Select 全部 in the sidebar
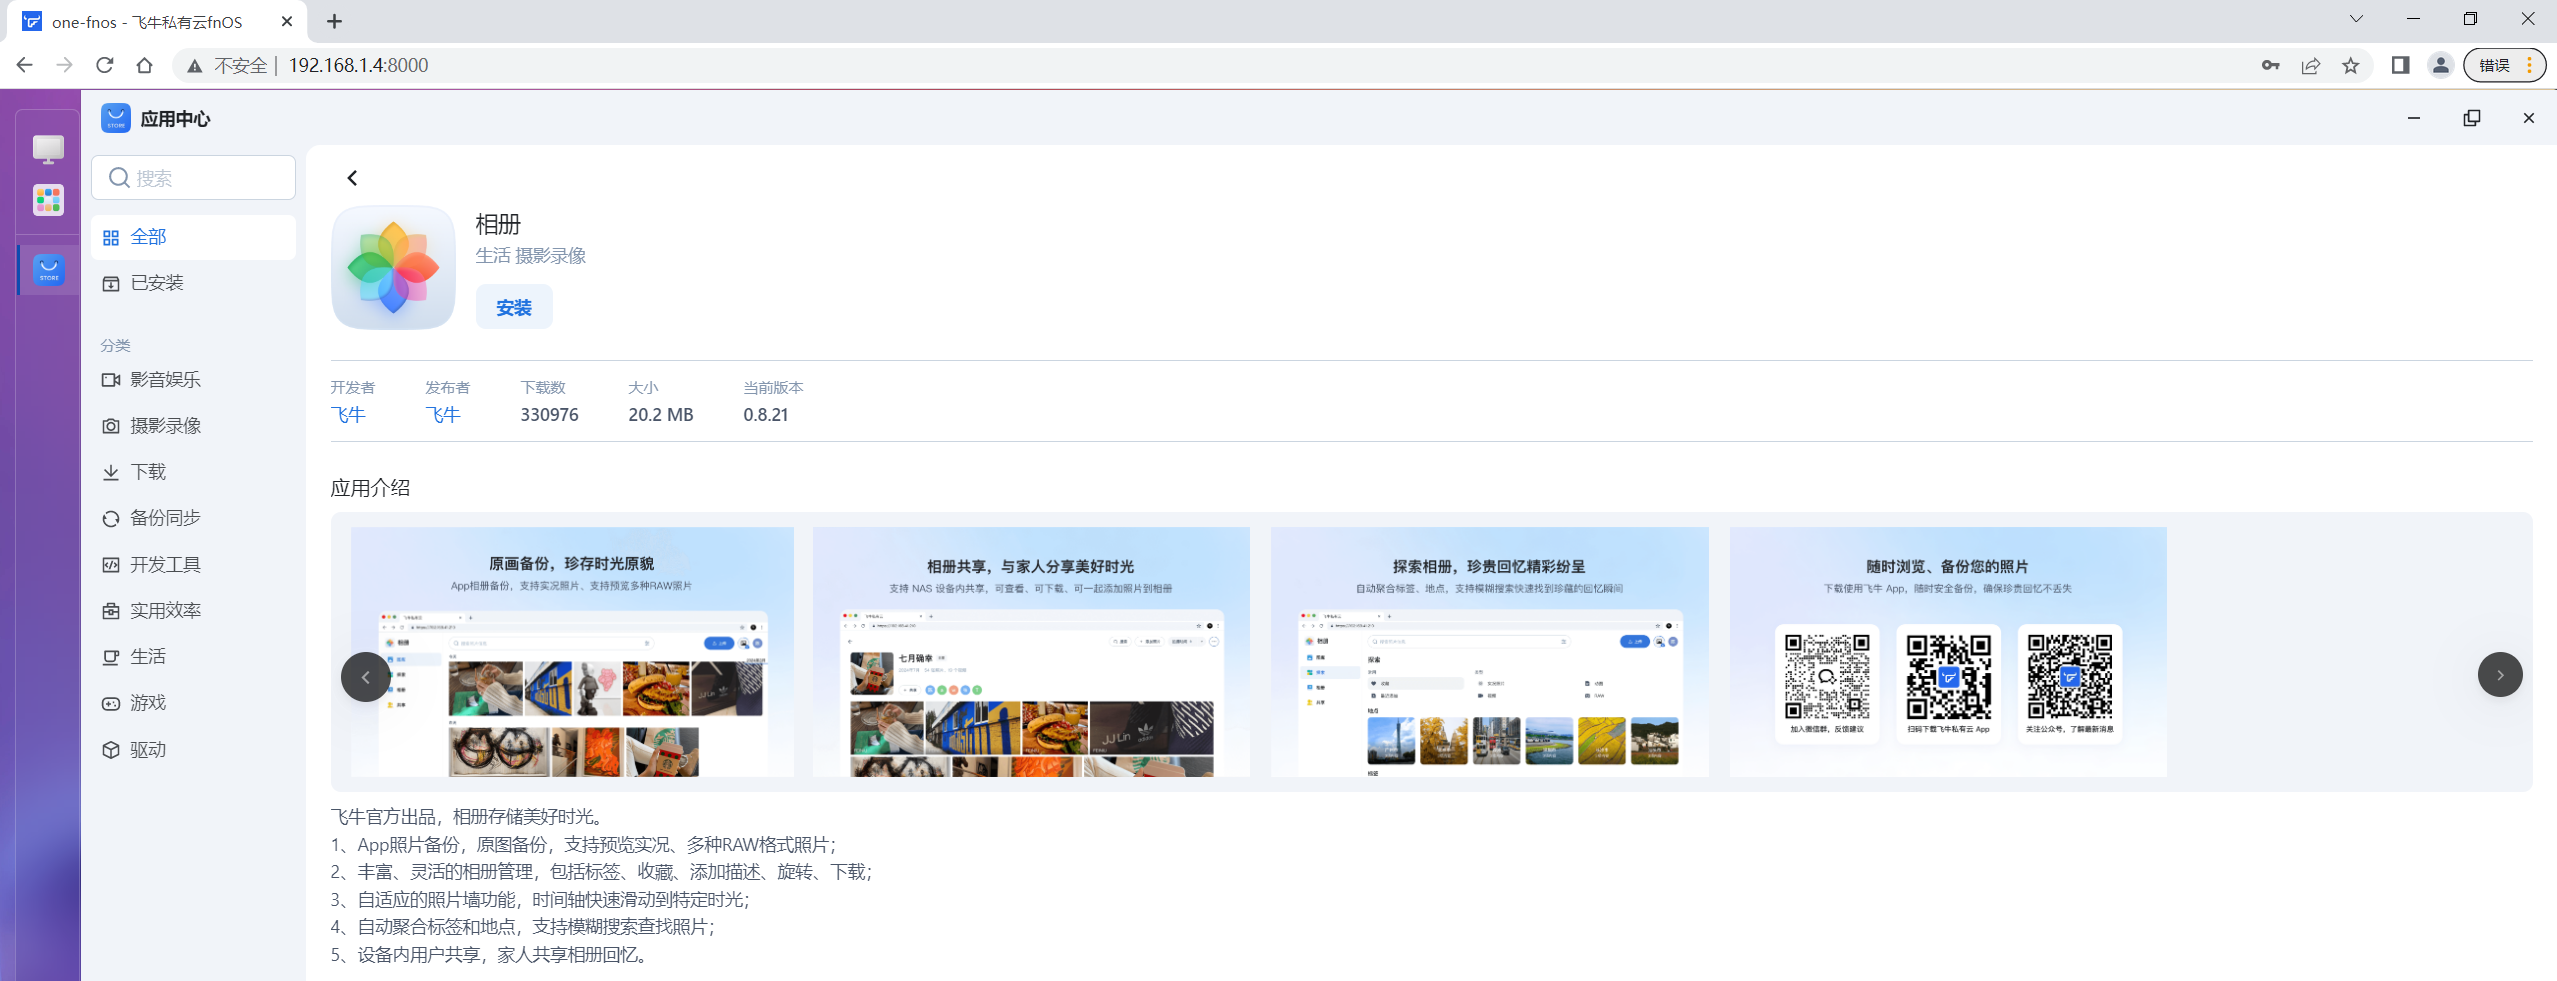Viewport: 2557px width, 981px height. 194,237
